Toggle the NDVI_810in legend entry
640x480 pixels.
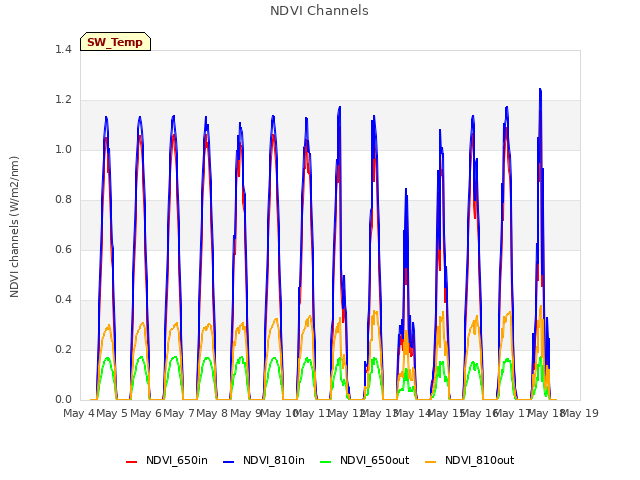tap(264, 461)
